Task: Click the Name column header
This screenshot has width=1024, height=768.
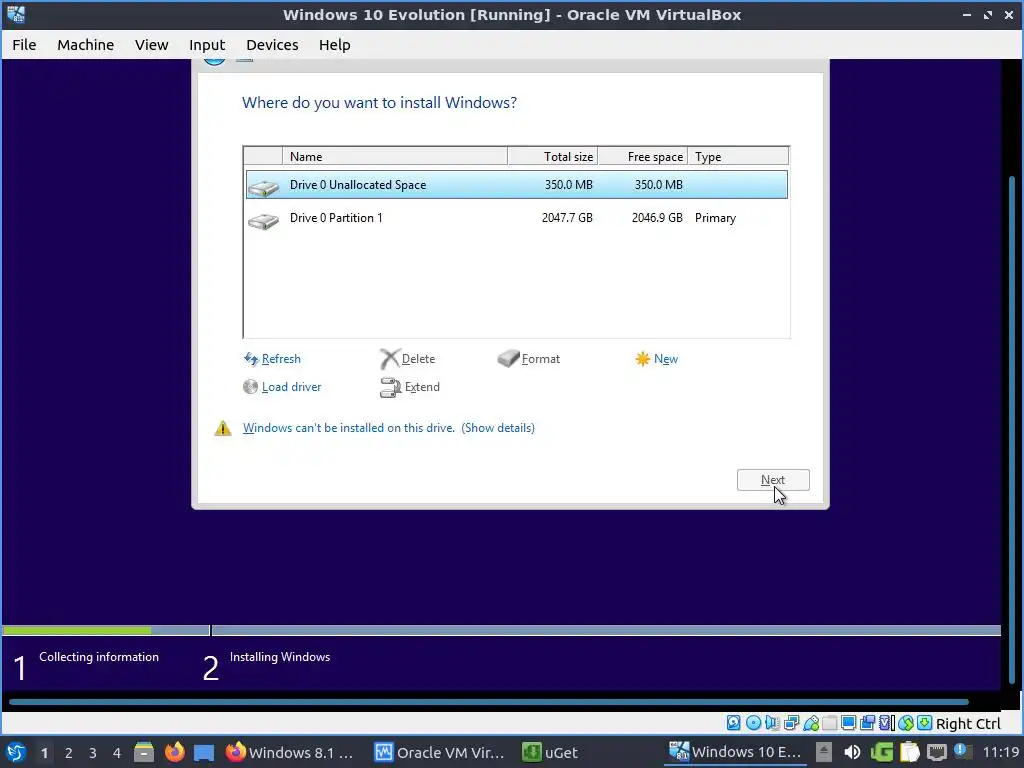Action: [394, 157]
